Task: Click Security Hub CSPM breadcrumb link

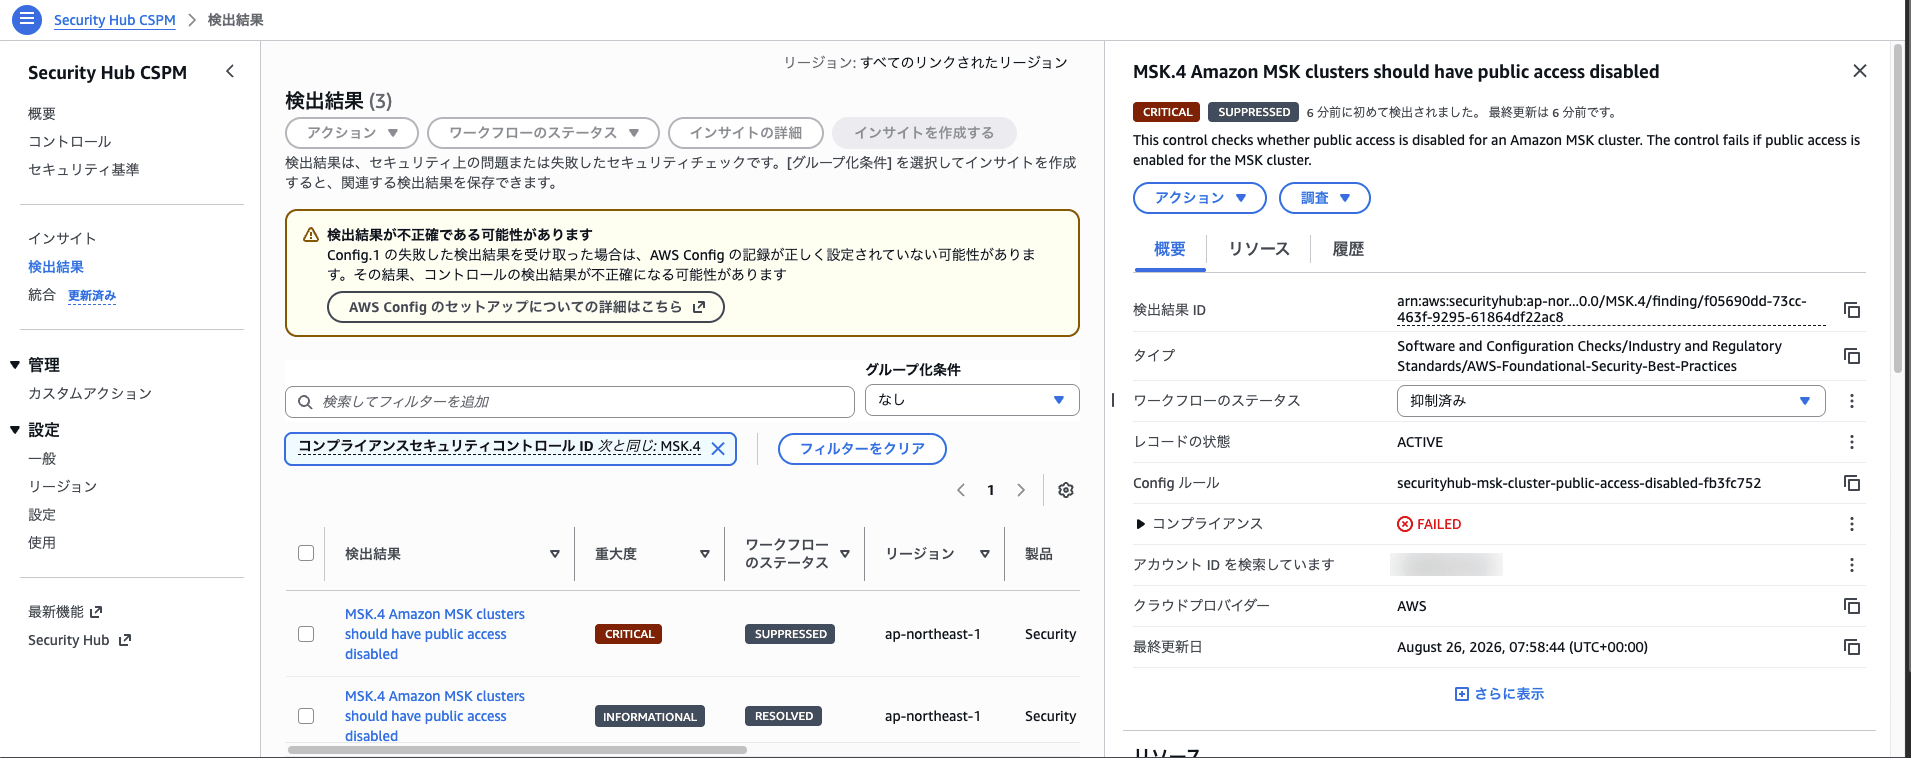Action: click(x=115, y=20)
